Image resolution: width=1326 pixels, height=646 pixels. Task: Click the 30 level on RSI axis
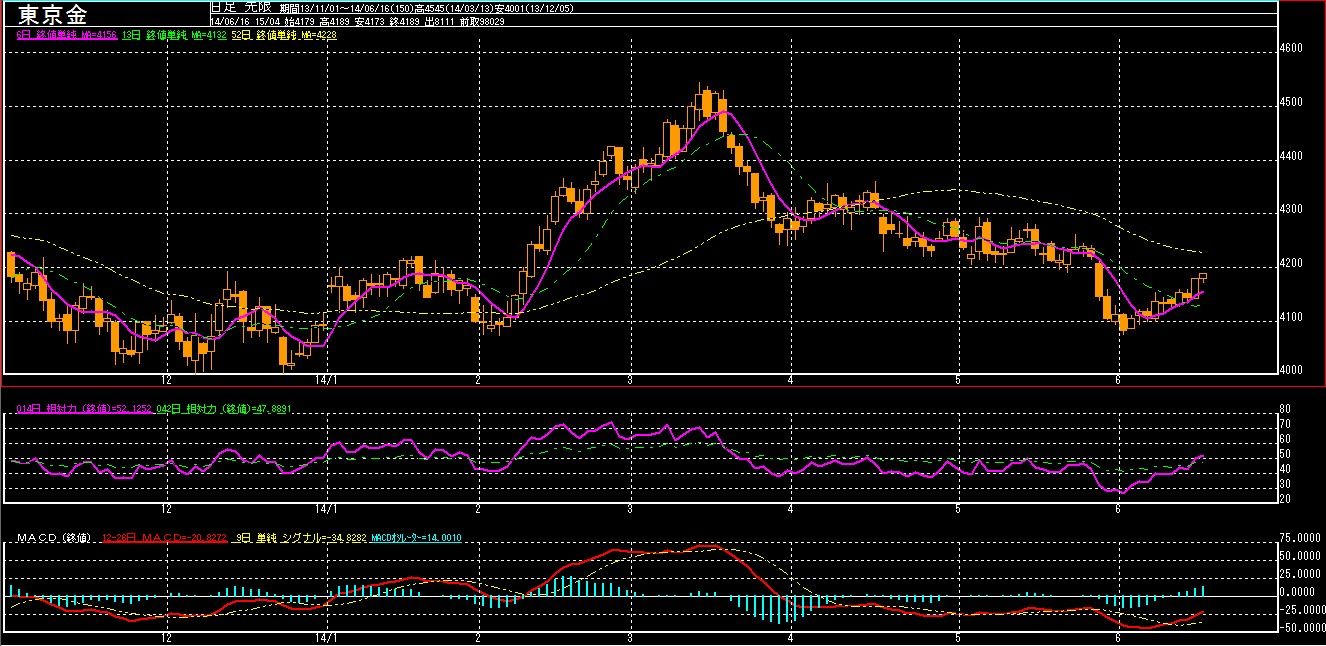(1287, 484)
